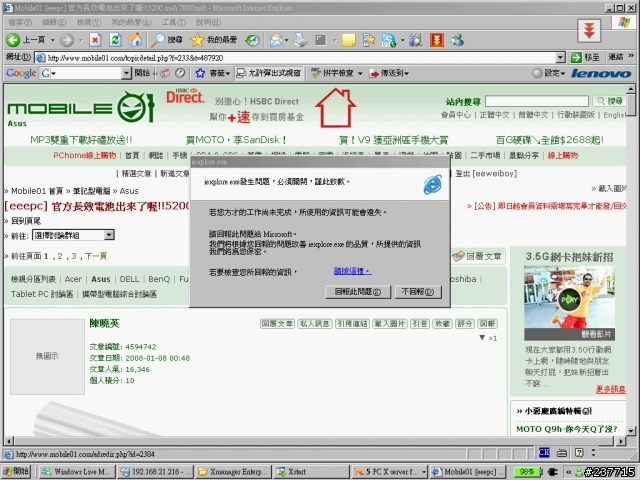This screenshot has width=640, height=480.
Task: Click the spell check icon on Google toolbar
Action: [316, 73]
